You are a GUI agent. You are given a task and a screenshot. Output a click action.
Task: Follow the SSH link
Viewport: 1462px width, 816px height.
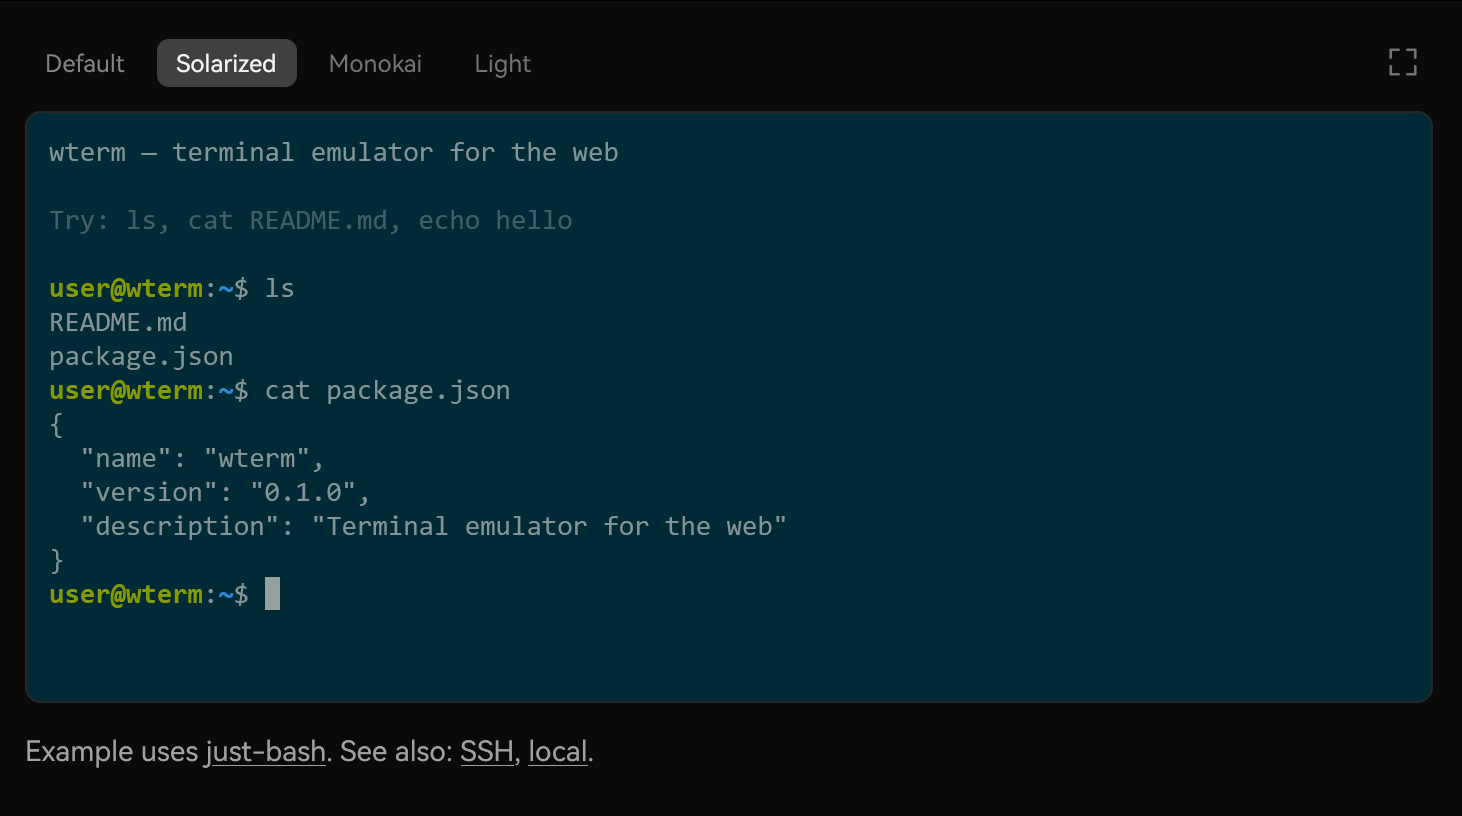(x=487, y=751)
